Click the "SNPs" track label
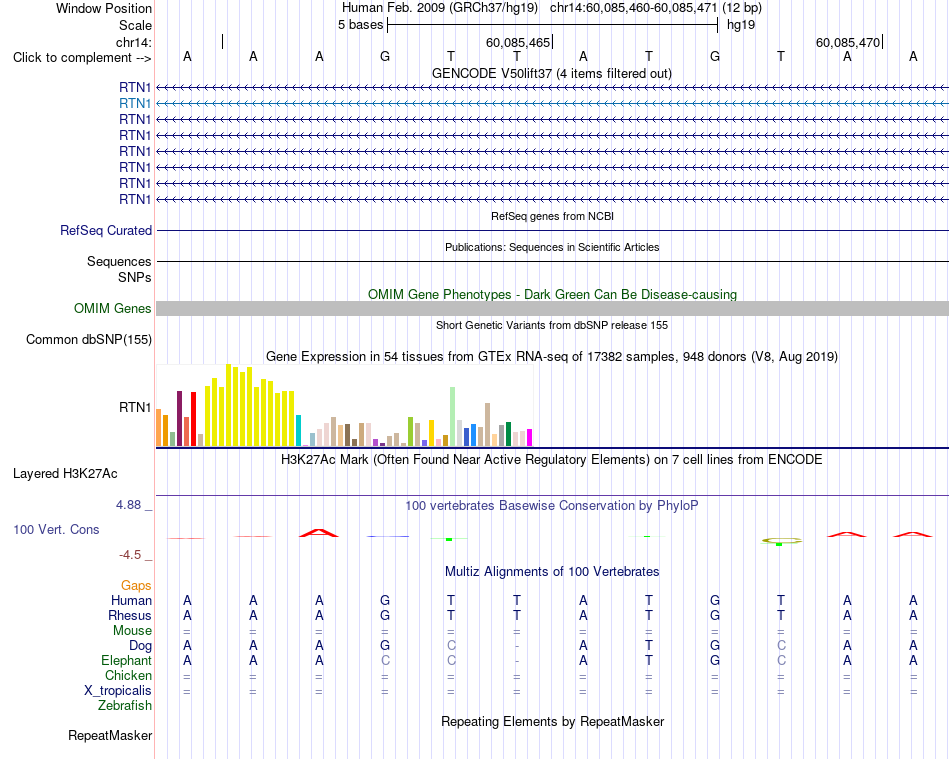 (135, 277)
